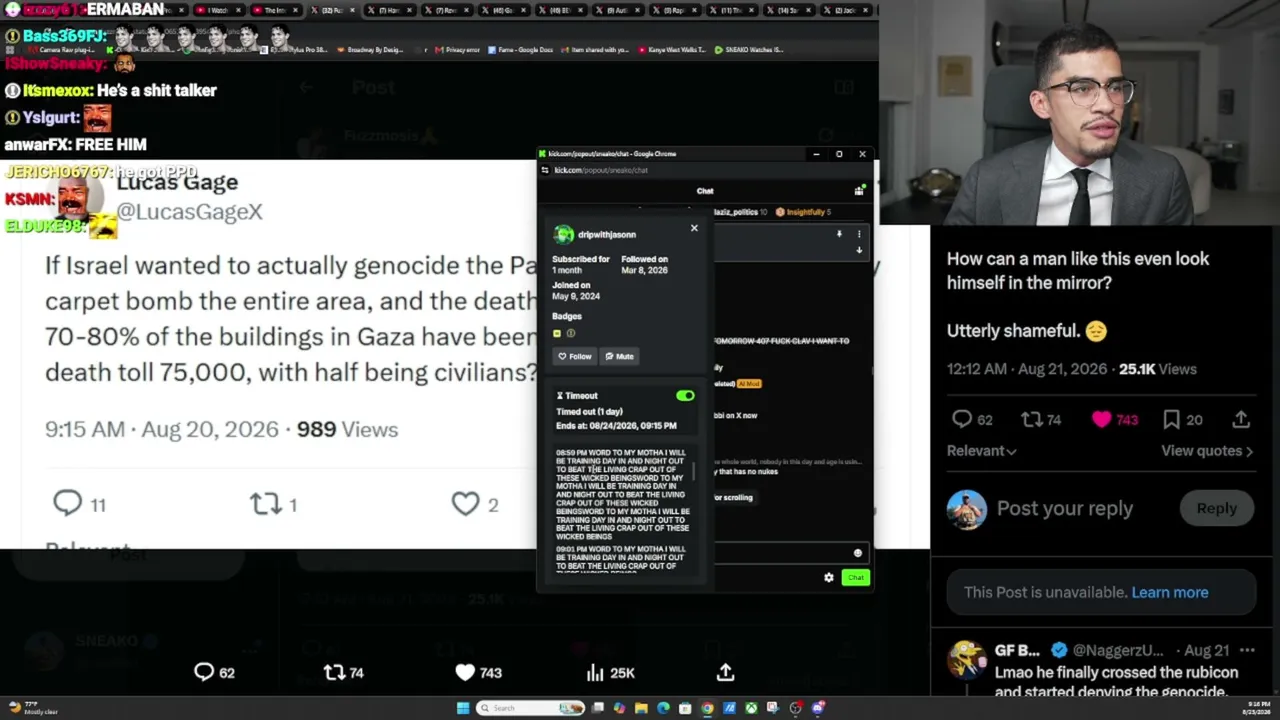Viewport: 1280px width, 720px height.
Task: Open Snipping Tool from the taskbar
Action: pyautogui.click(x=772, y=708)
